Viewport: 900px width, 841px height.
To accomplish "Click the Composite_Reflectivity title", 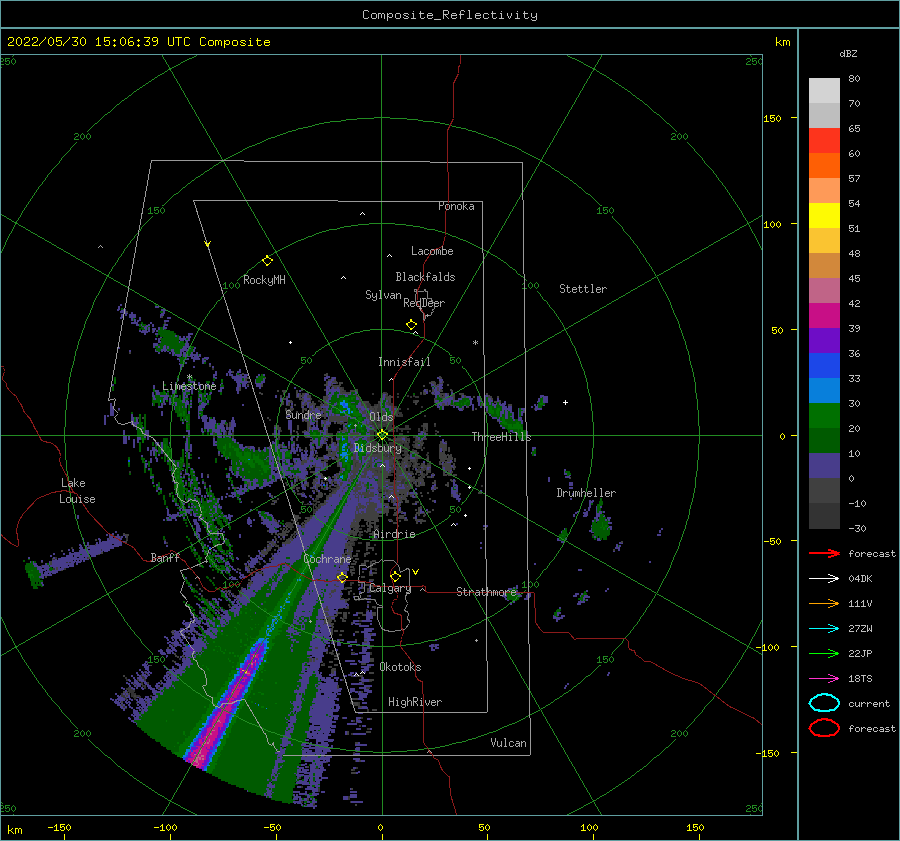I will [x=449, y=15].
